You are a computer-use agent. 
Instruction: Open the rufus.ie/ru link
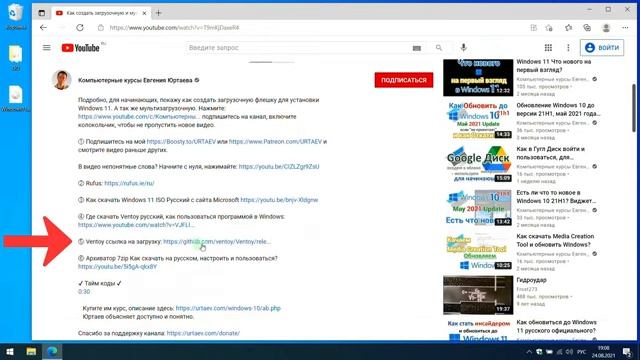(129, 183)
